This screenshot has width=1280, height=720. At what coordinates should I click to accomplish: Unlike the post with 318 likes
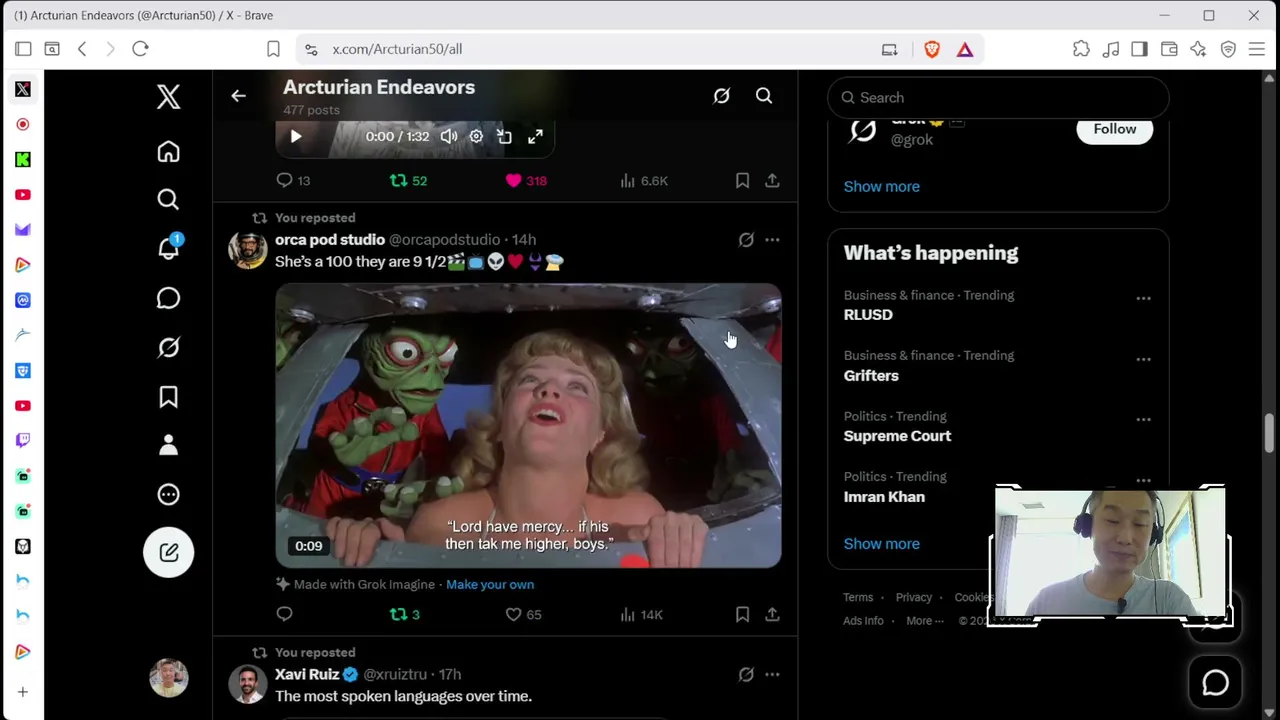526,181
